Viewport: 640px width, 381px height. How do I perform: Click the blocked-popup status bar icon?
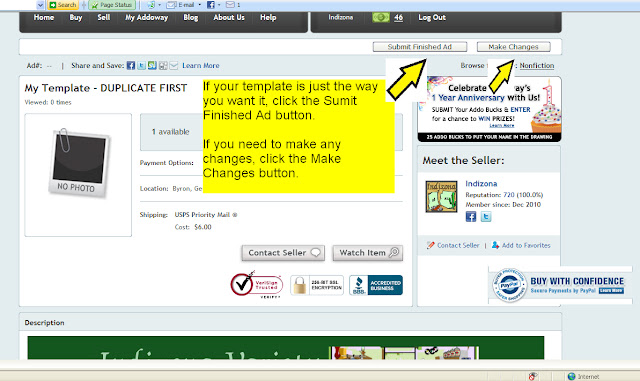tap(533, 376)
